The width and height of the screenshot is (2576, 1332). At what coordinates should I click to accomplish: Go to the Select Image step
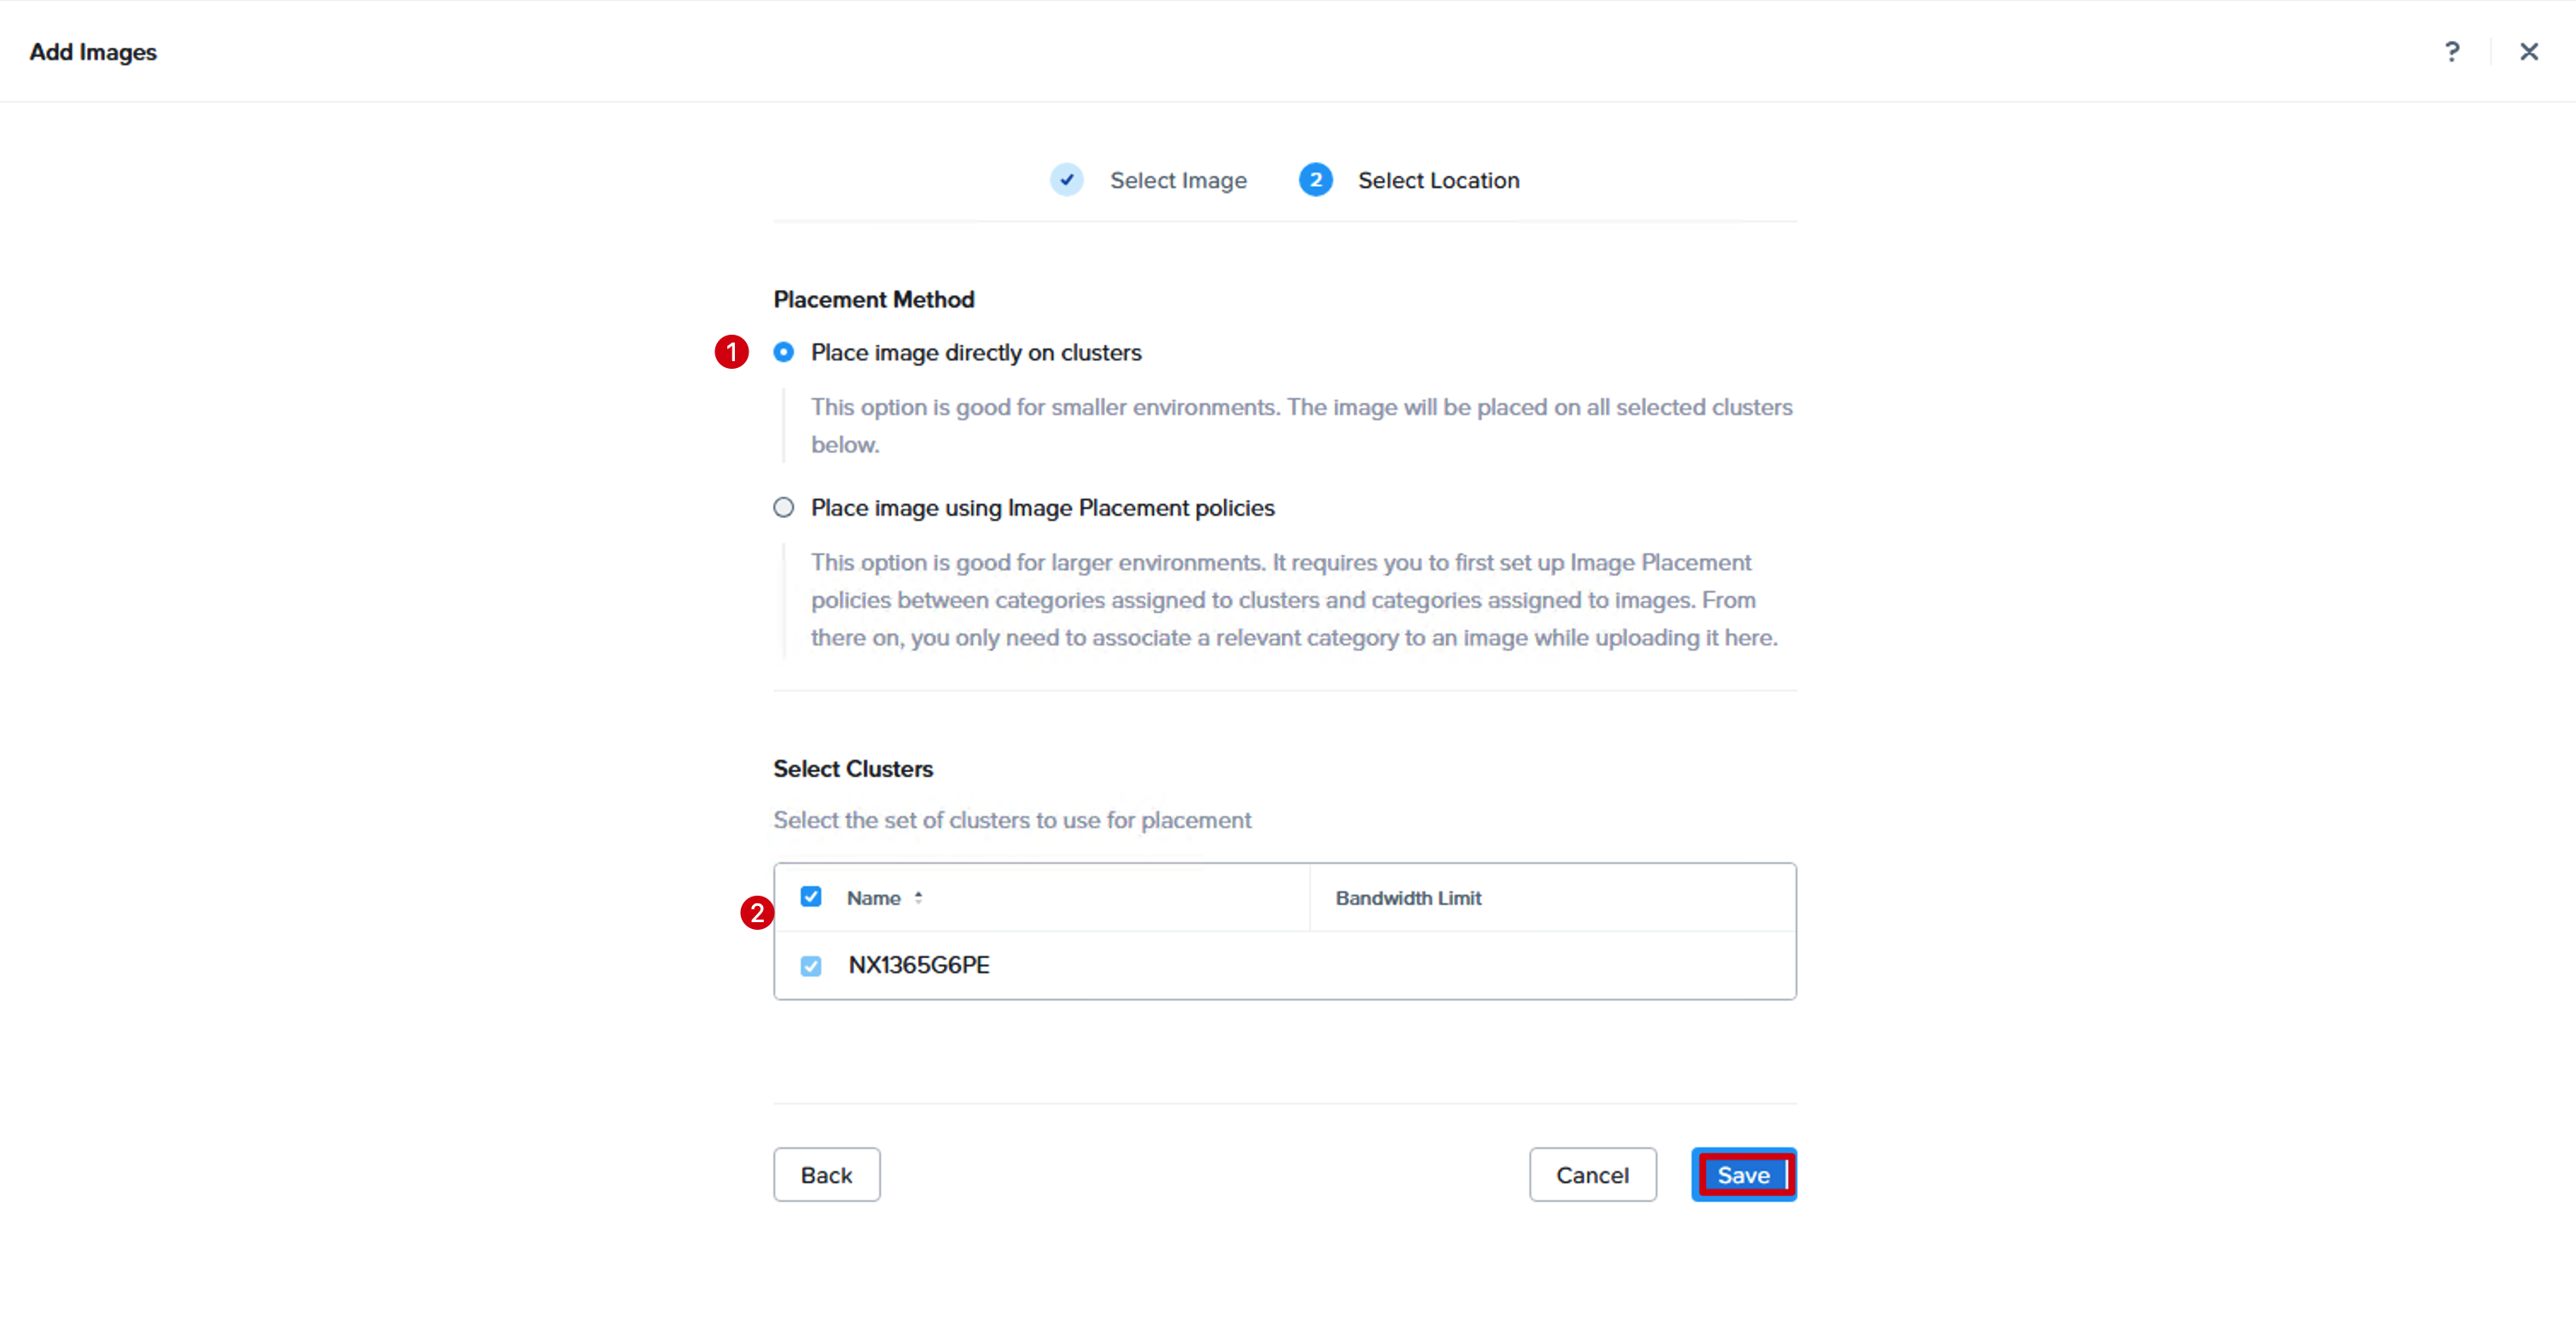tap(1177, 180)
